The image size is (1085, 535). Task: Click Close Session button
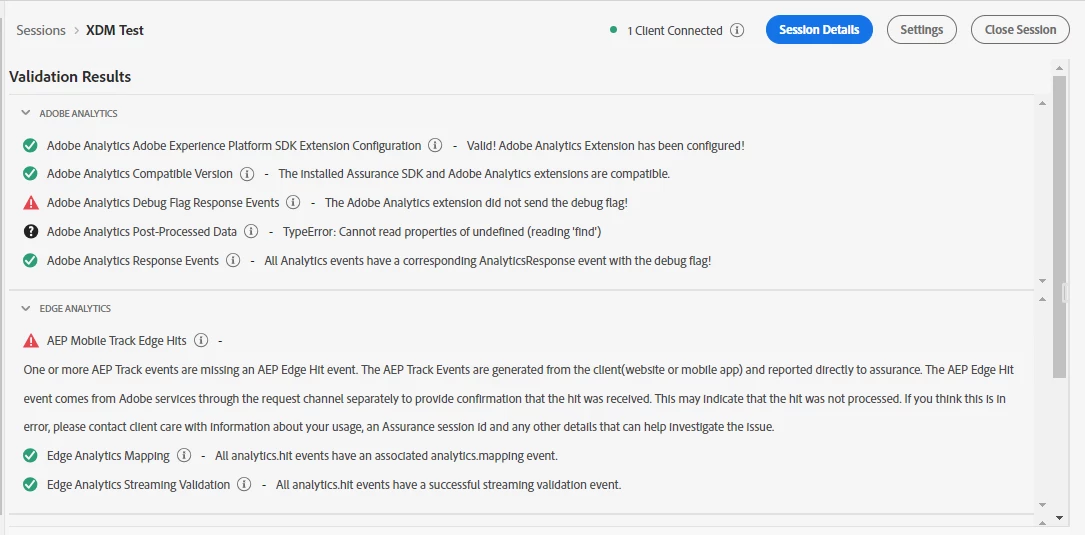(1021, 30)
